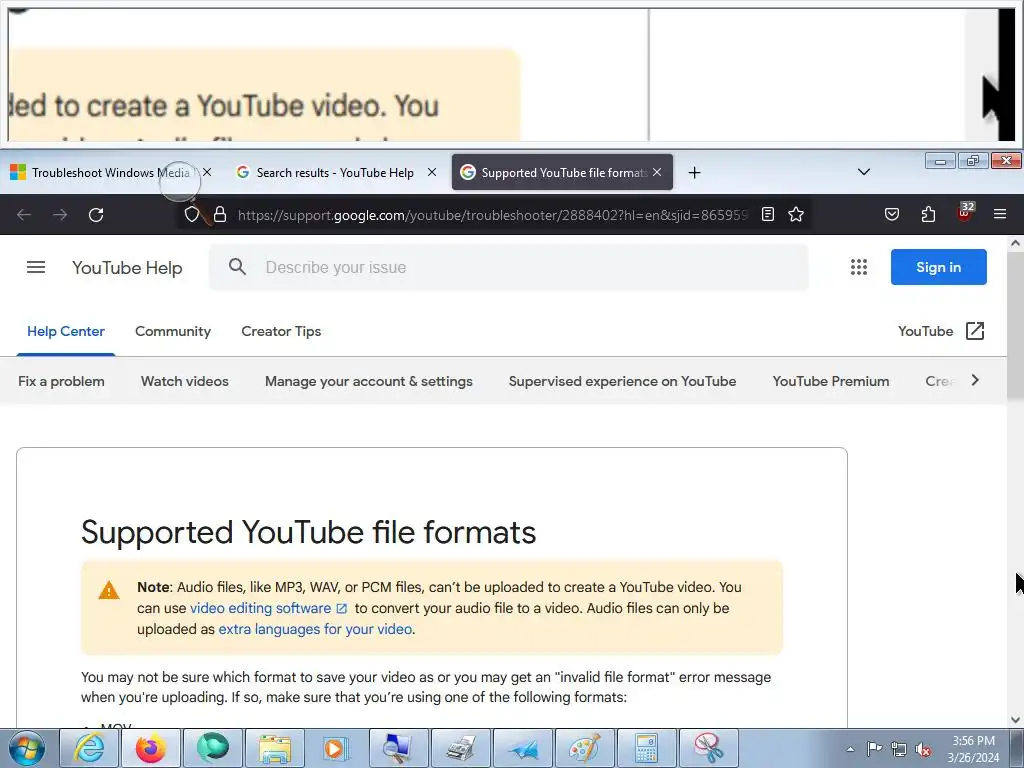Open paper plane app on taskbar
The image size is (1024, 768).
tap(522, 748)
